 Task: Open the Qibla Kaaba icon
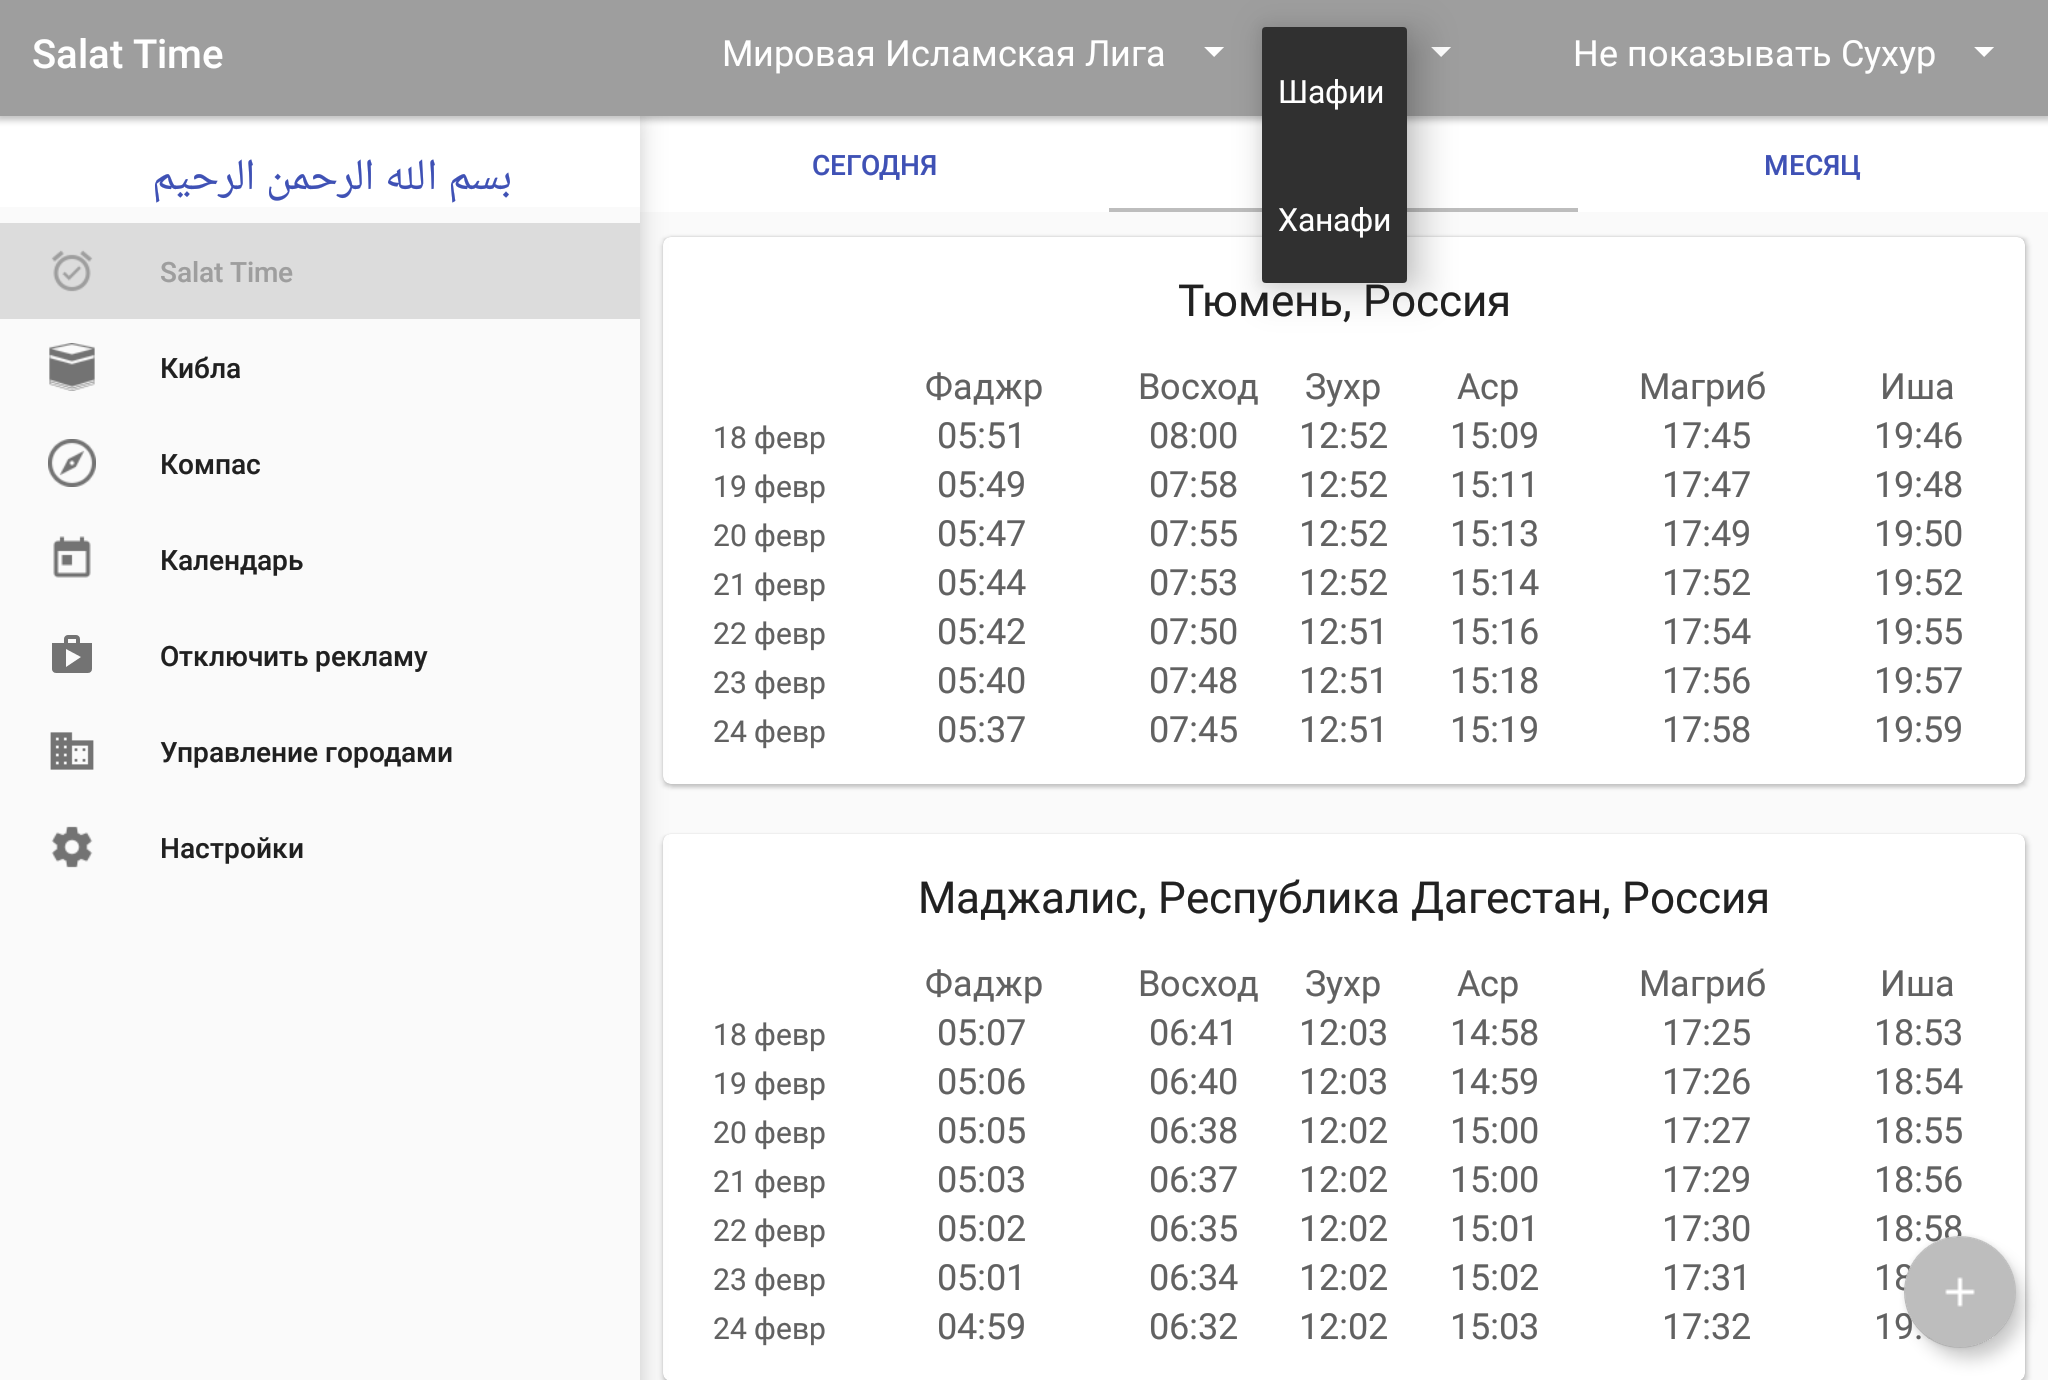[72, 367]
